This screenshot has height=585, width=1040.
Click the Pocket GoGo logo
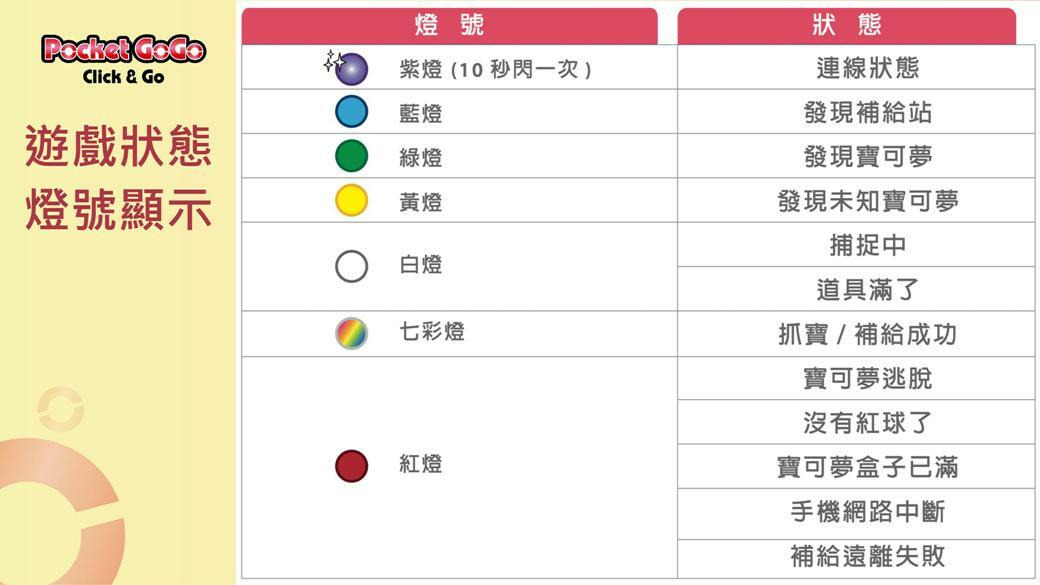pyautogui.click(x=123, y=58)
